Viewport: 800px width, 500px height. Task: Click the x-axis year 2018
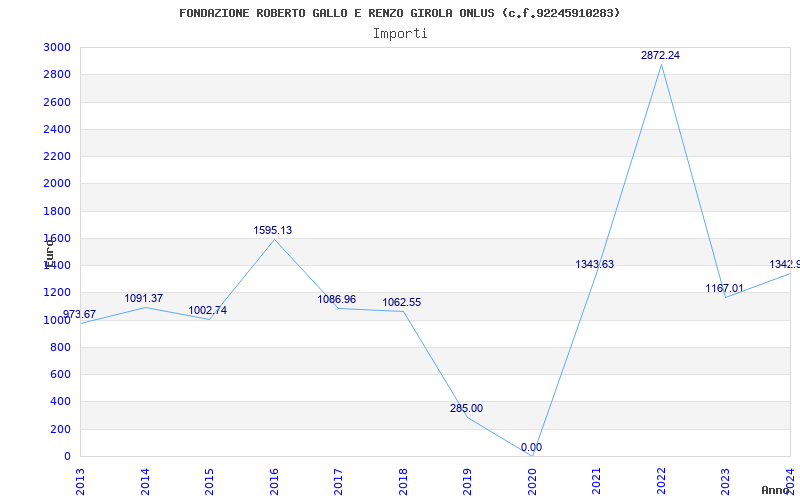pyautogui.click(x=403, y=481)
